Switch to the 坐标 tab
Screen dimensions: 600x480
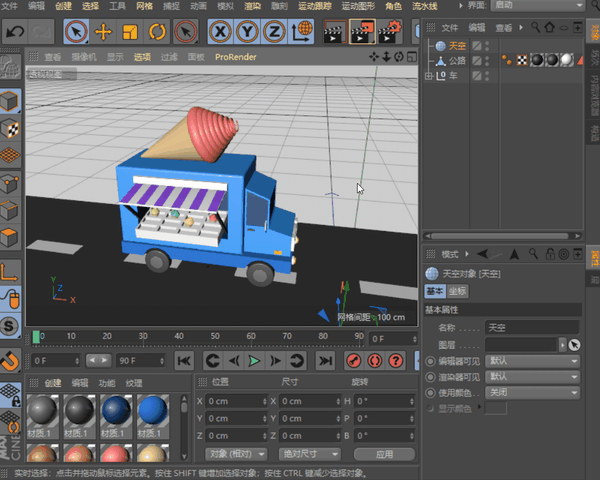(456, 291)
